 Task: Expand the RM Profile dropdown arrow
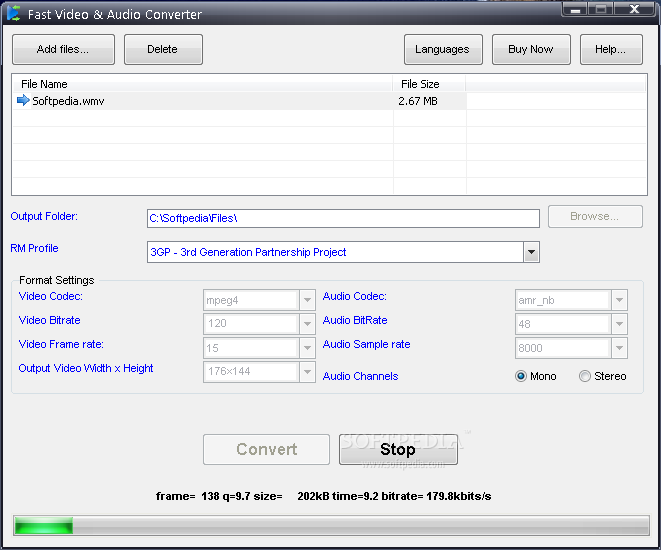[x=532, y=252]
